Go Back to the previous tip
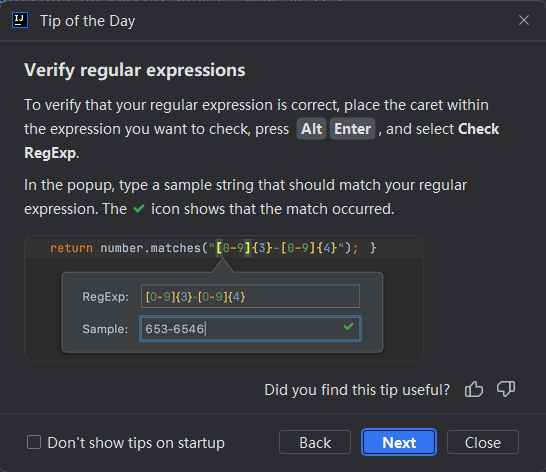The width and height of the screenshot is (546, 472). 315,442
